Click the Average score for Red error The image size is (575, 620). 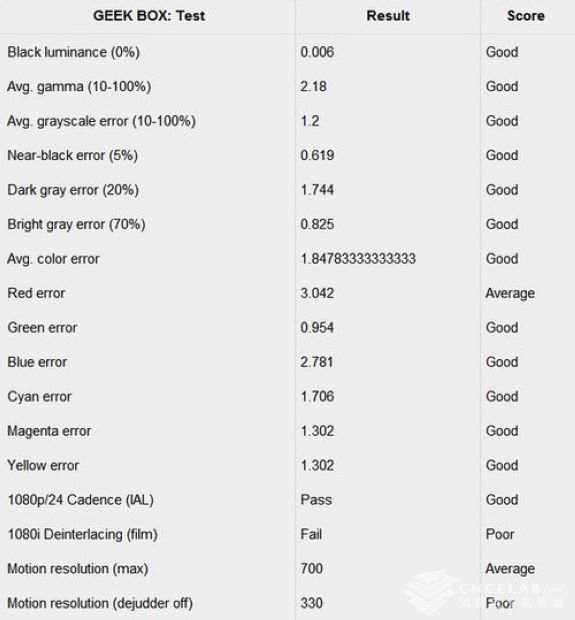510,293
